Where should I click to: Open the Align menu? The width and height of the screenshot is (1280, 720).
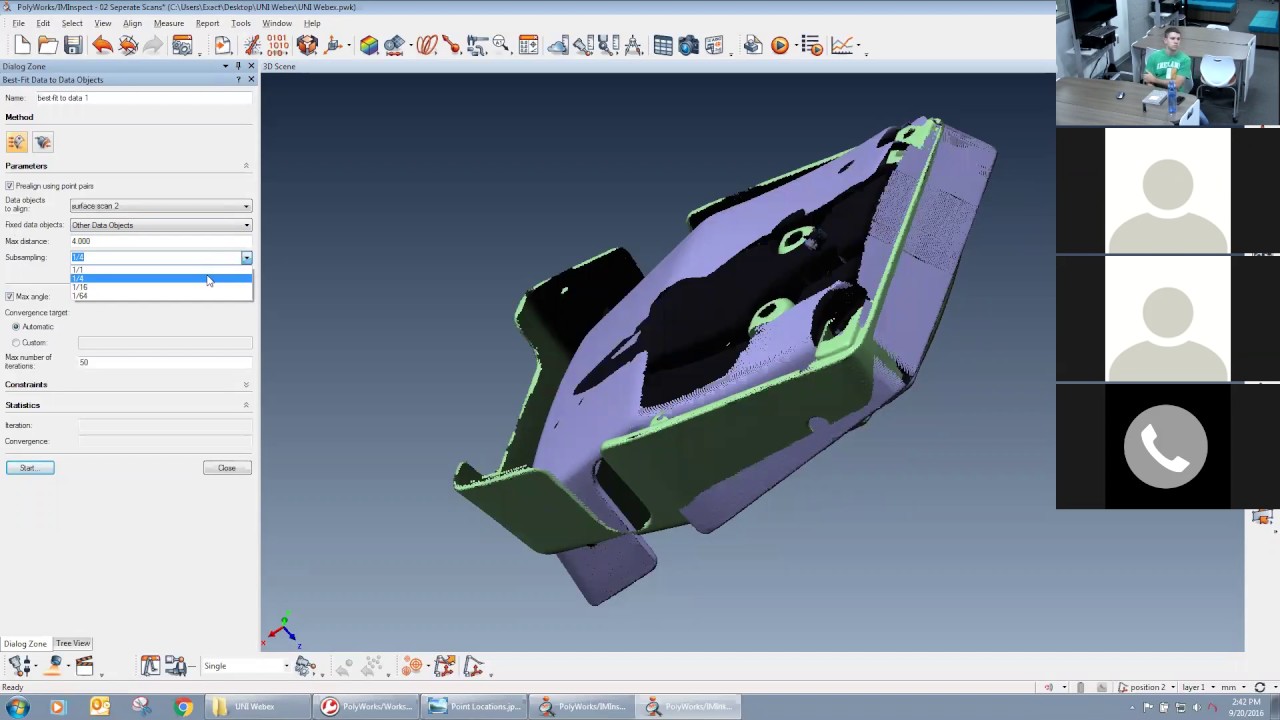point(132,23)
